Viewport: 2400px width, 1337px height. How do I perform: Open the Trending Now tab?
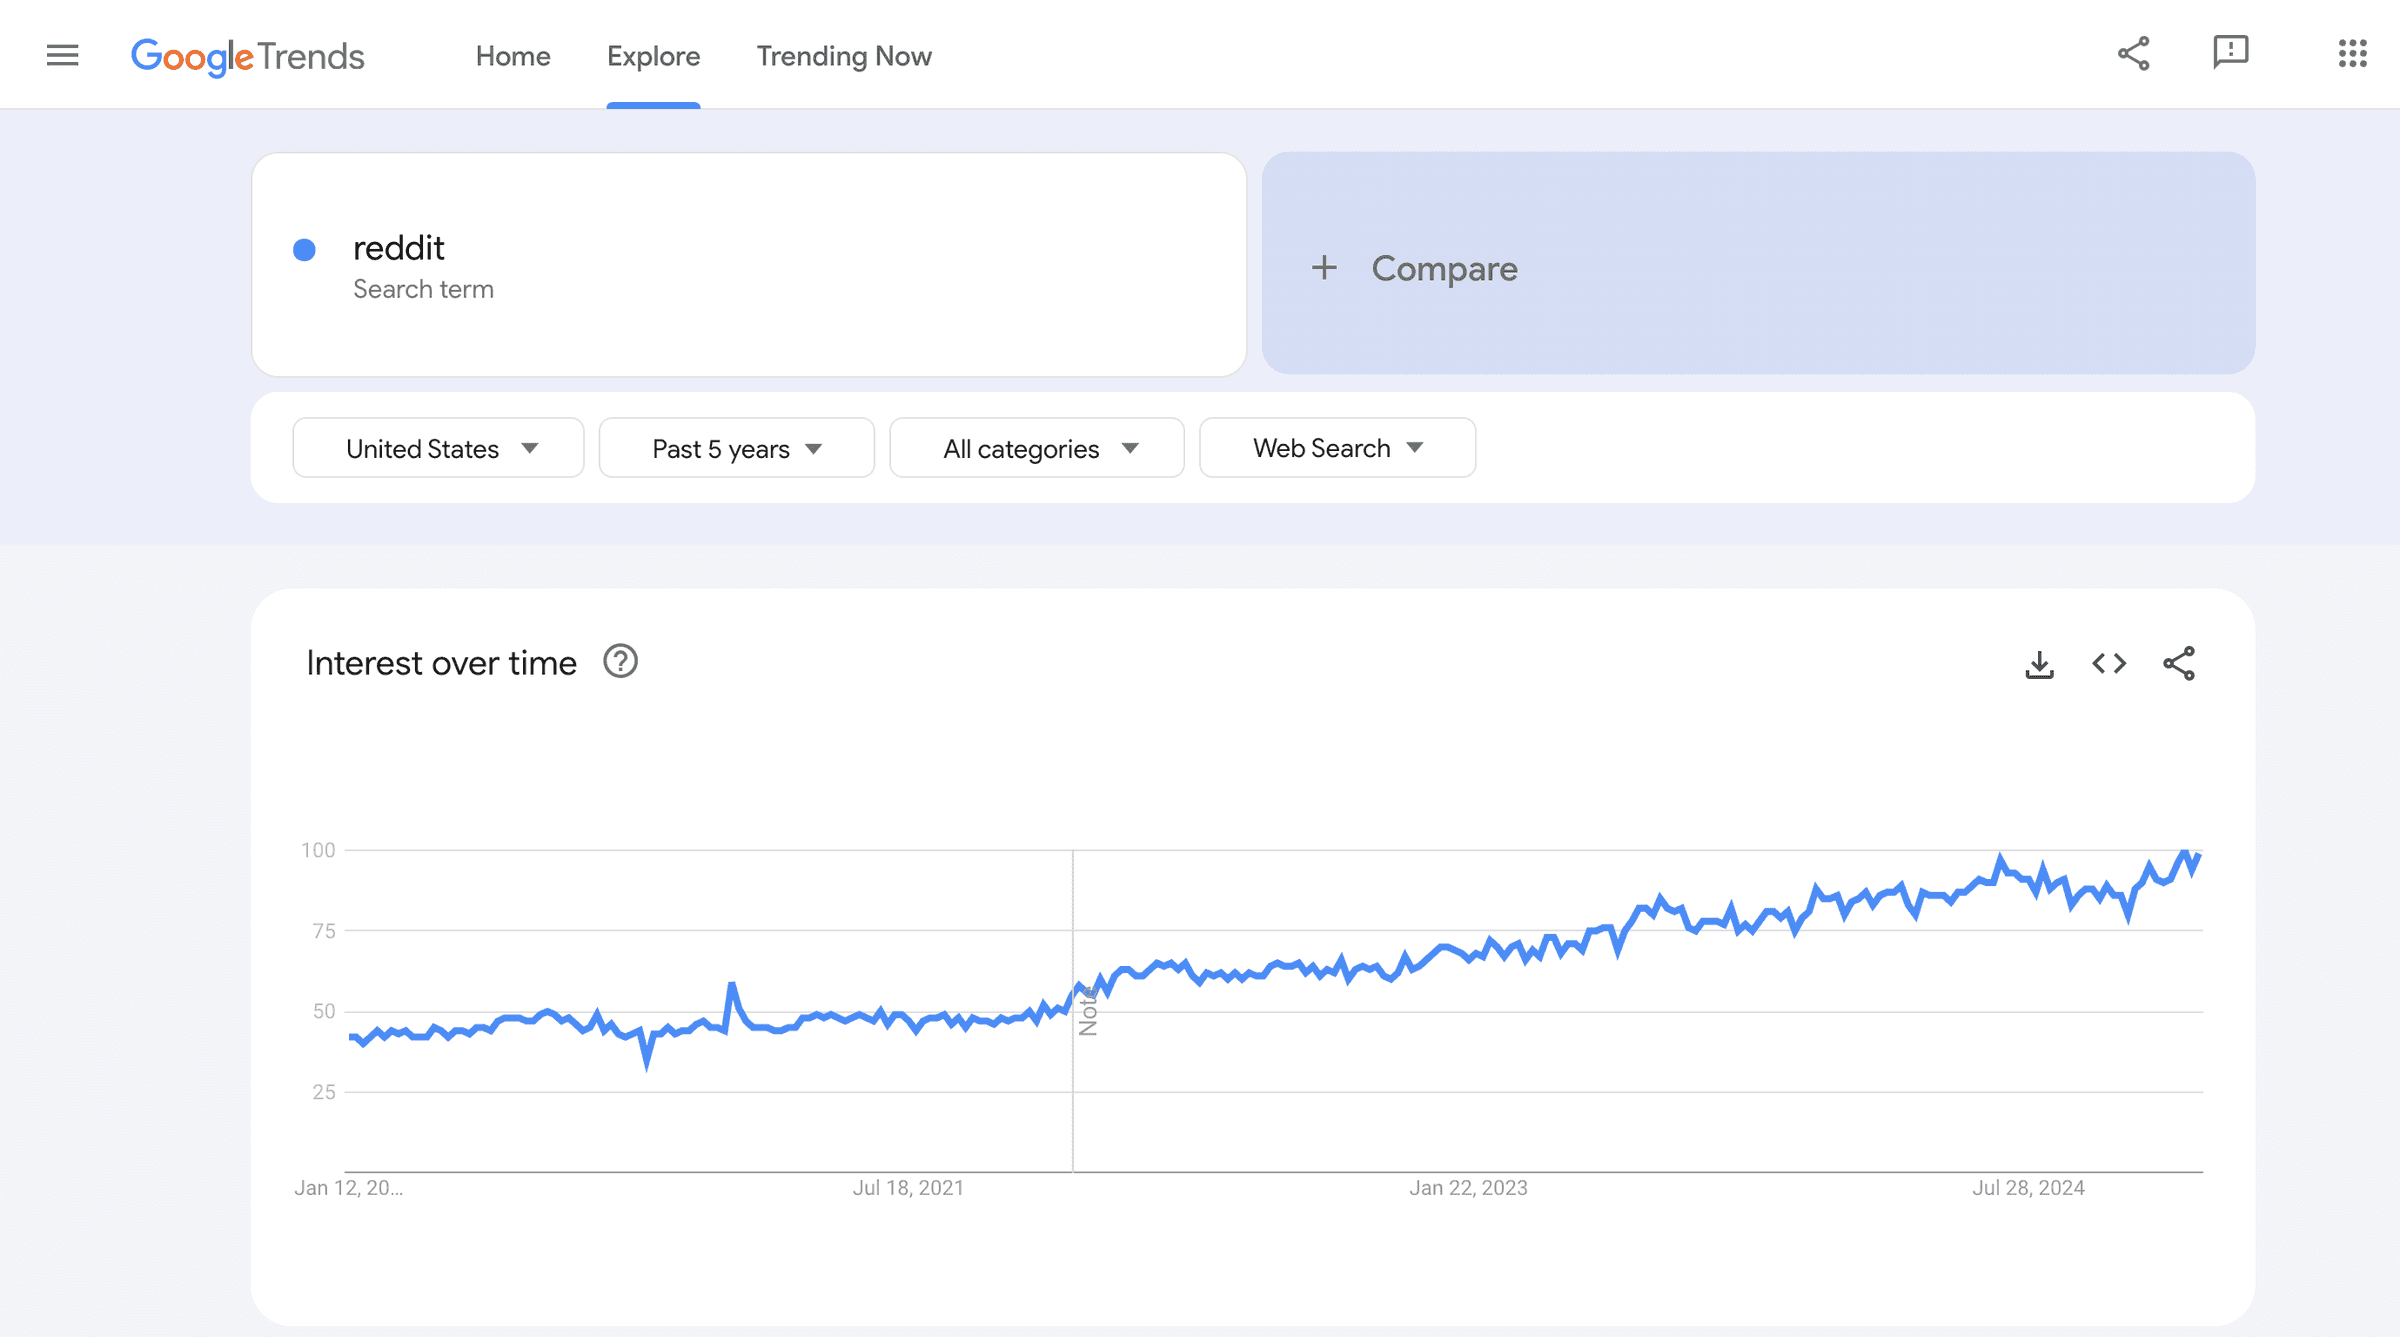coord(844,57)
